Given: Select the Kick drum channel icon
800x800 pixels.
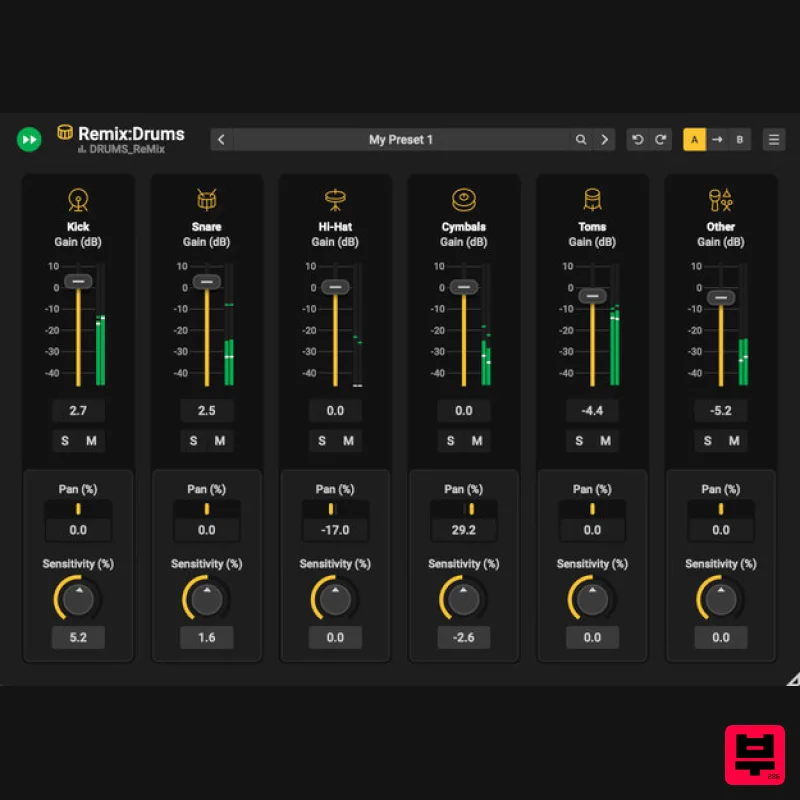Looking at the screenshot, I should pos(77,199).
